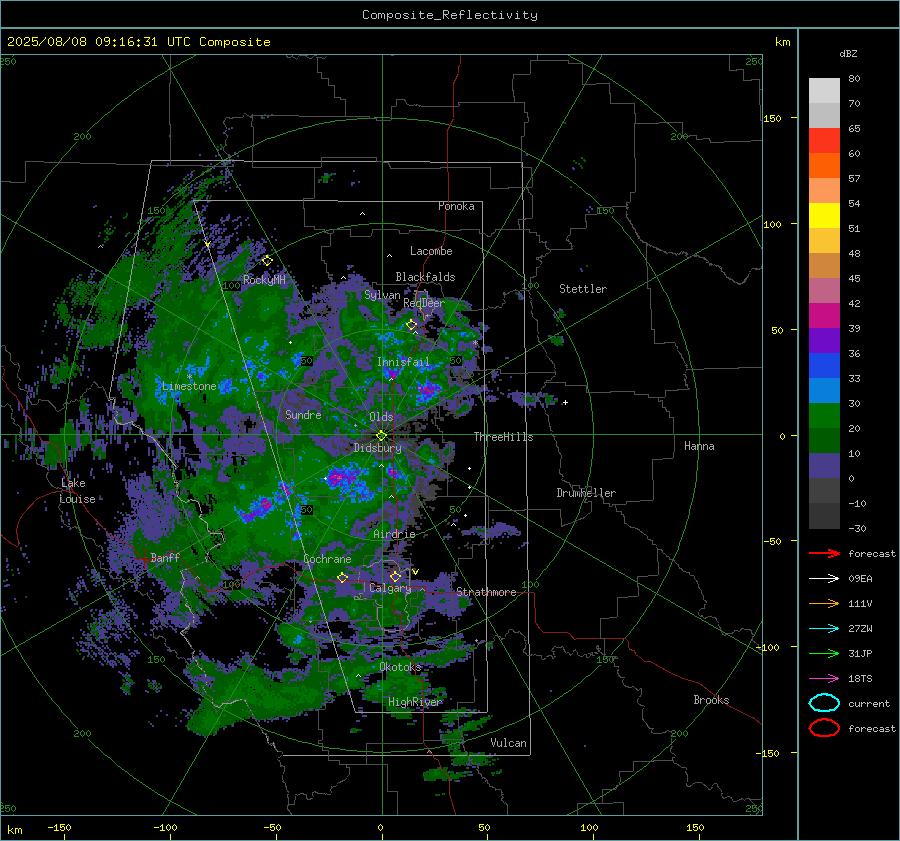
Task: Click the yellow diamond radar-center marker near Olds
Action: 381,436
